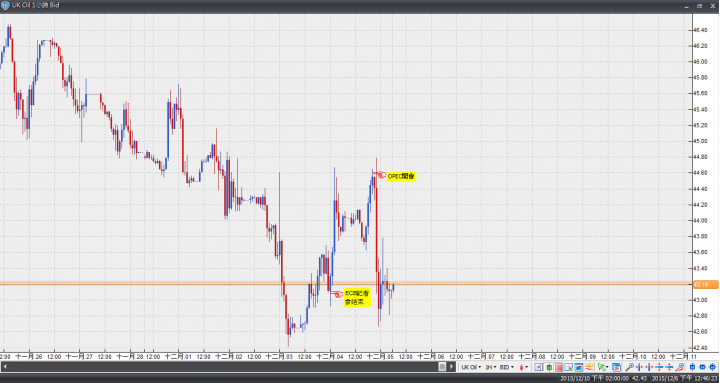The image size is (720, 383).
Task: Click the 44.00 price axis label
Action: [x=700, y=220]
